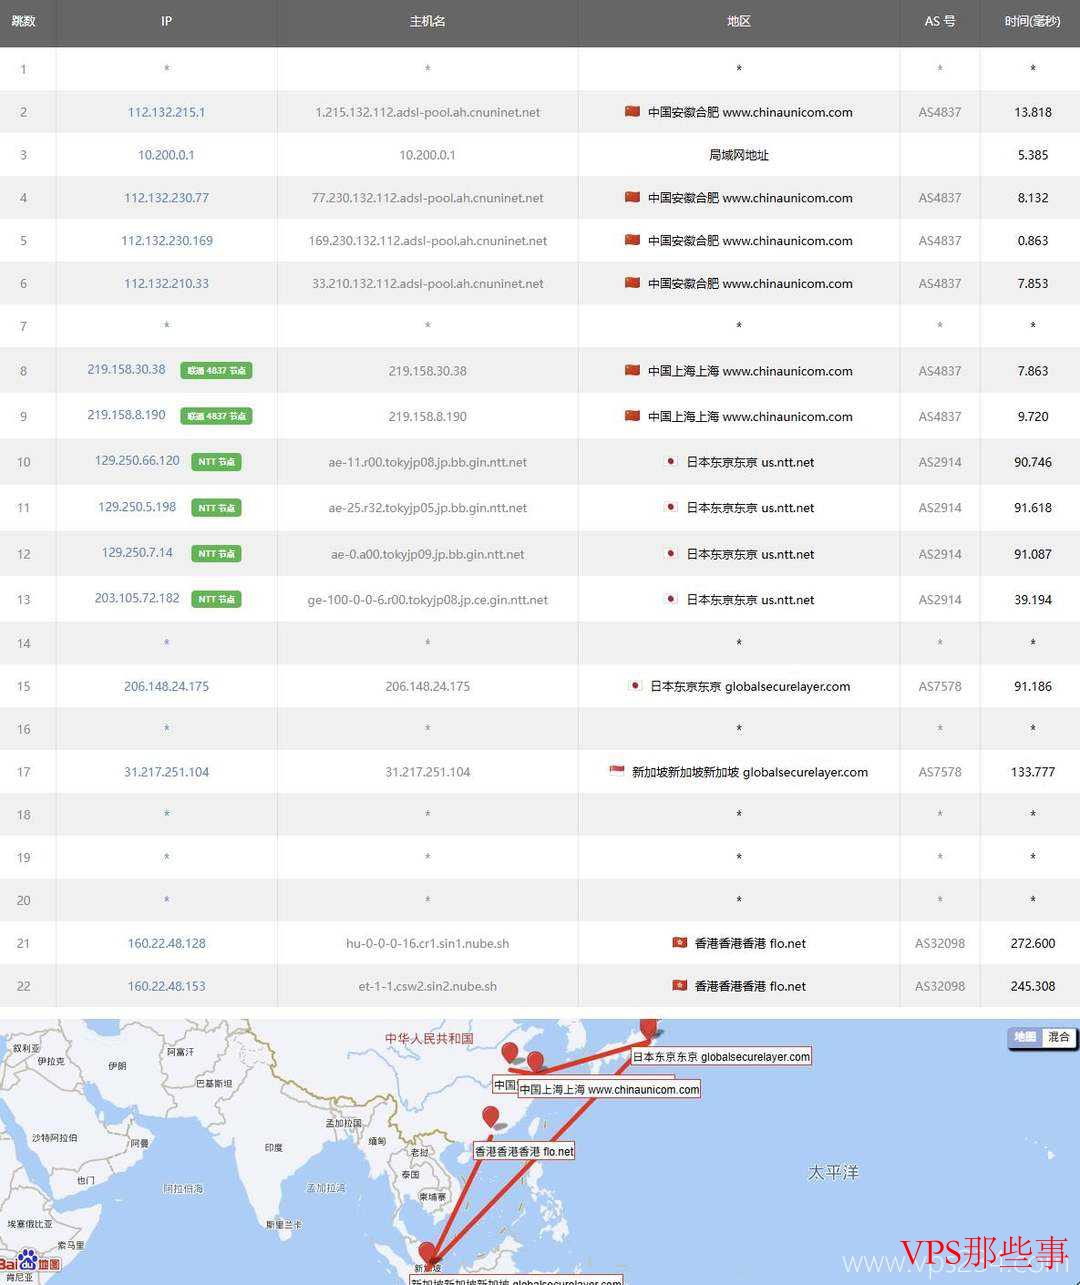Click 联通 4837 节点 badge beside 219.158.30.38
1080x1285 pixels.
pyautogui.click(x=216, y=371)
